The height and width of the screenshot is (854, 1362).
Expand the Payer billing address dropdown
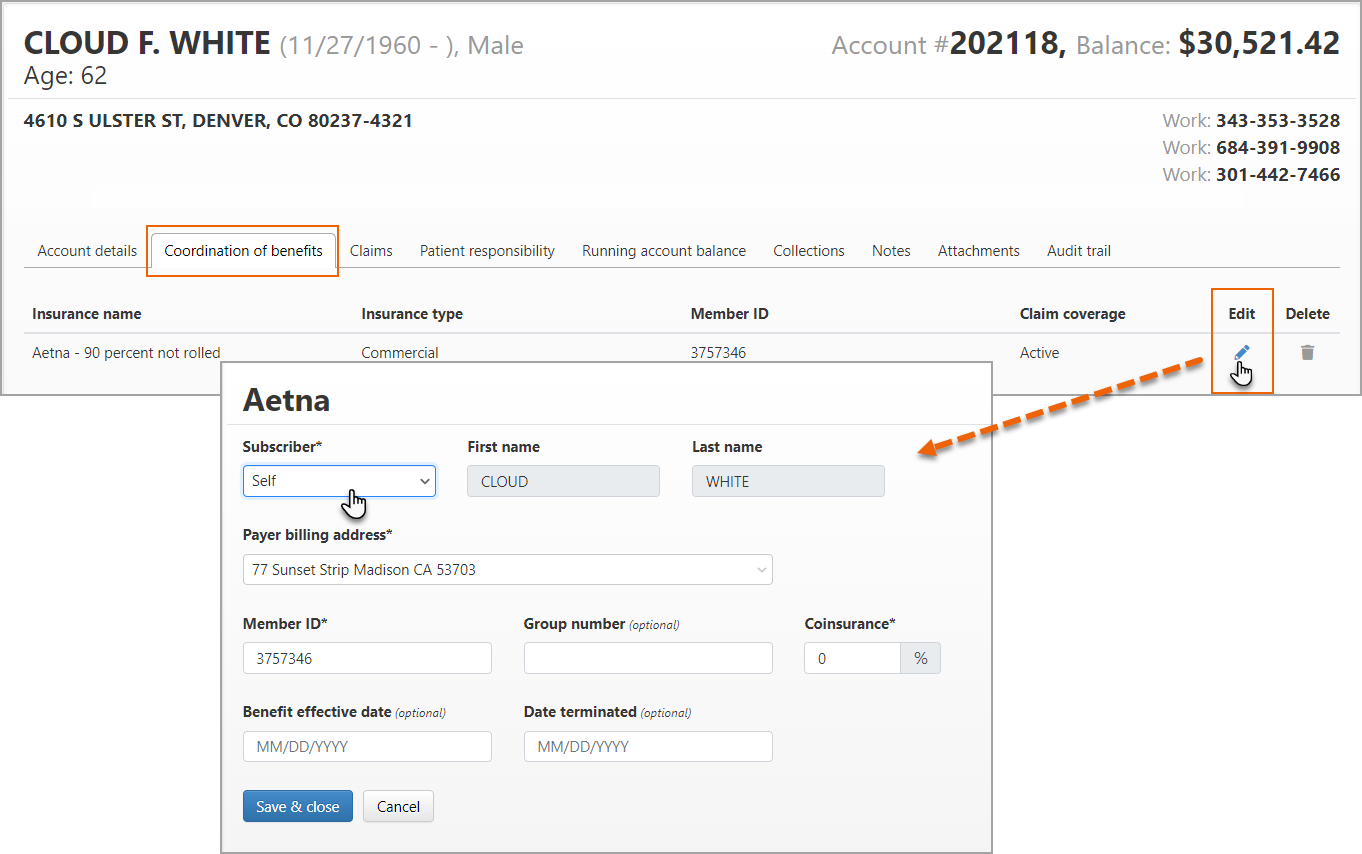(x=507, y=570)
